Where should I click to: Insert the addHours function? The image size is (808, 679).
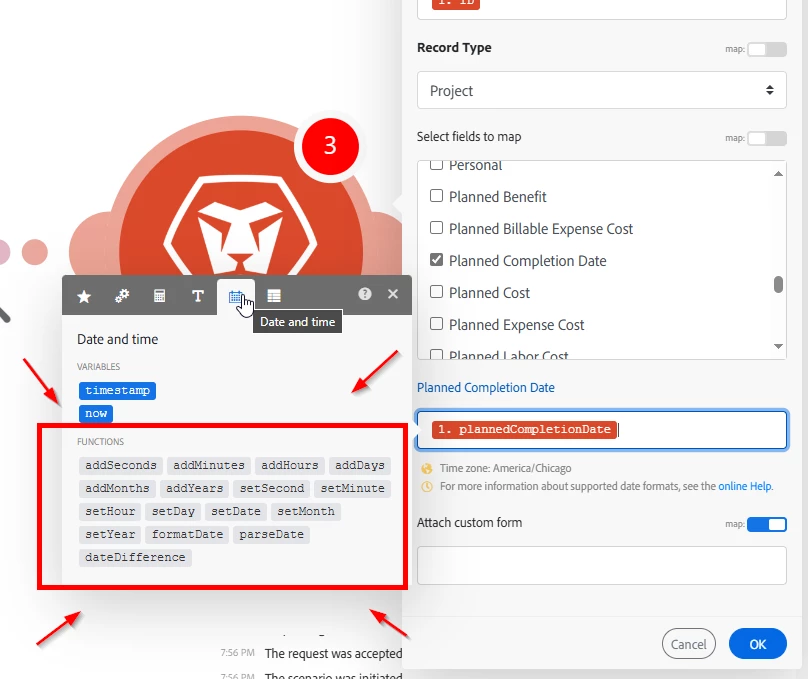[290, 465]
